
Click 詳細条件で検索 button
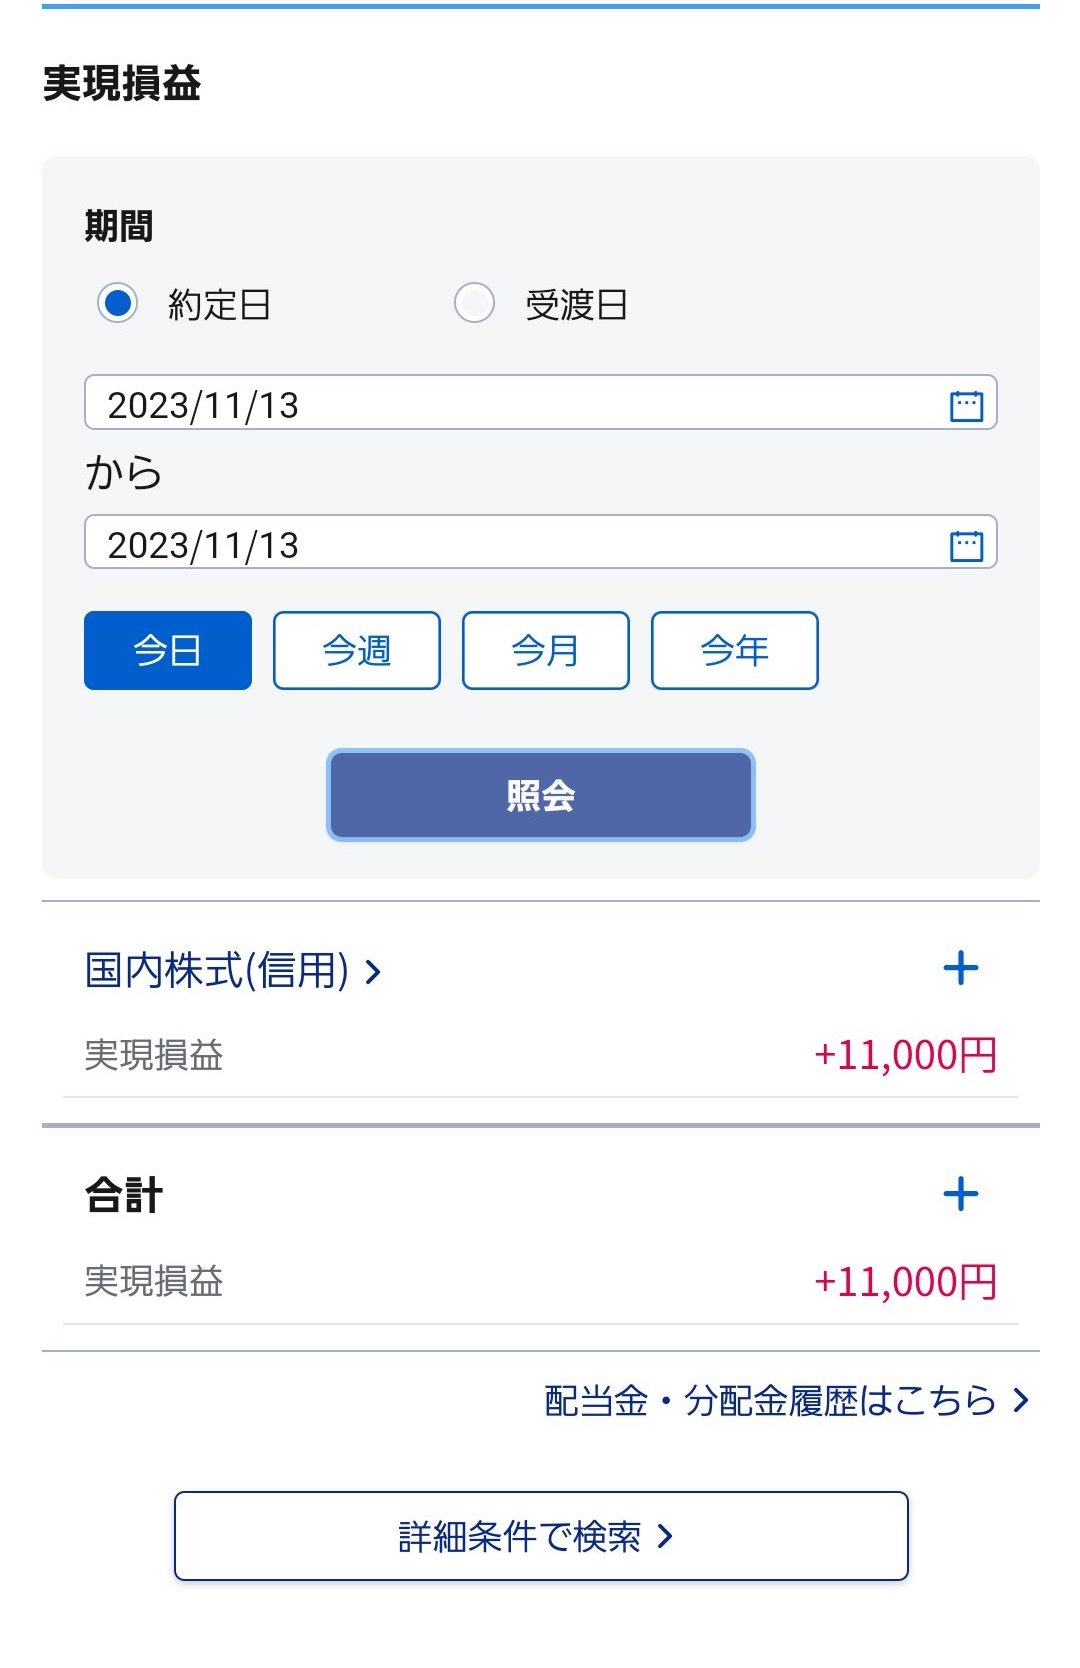pyautogui.click(x=541, y=1536)
